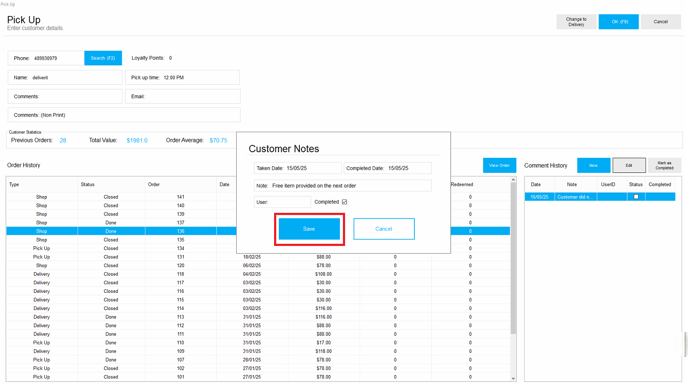Toggle the Completed checkbox in Customer Notes
688x387 pixels.
(344, 202)
